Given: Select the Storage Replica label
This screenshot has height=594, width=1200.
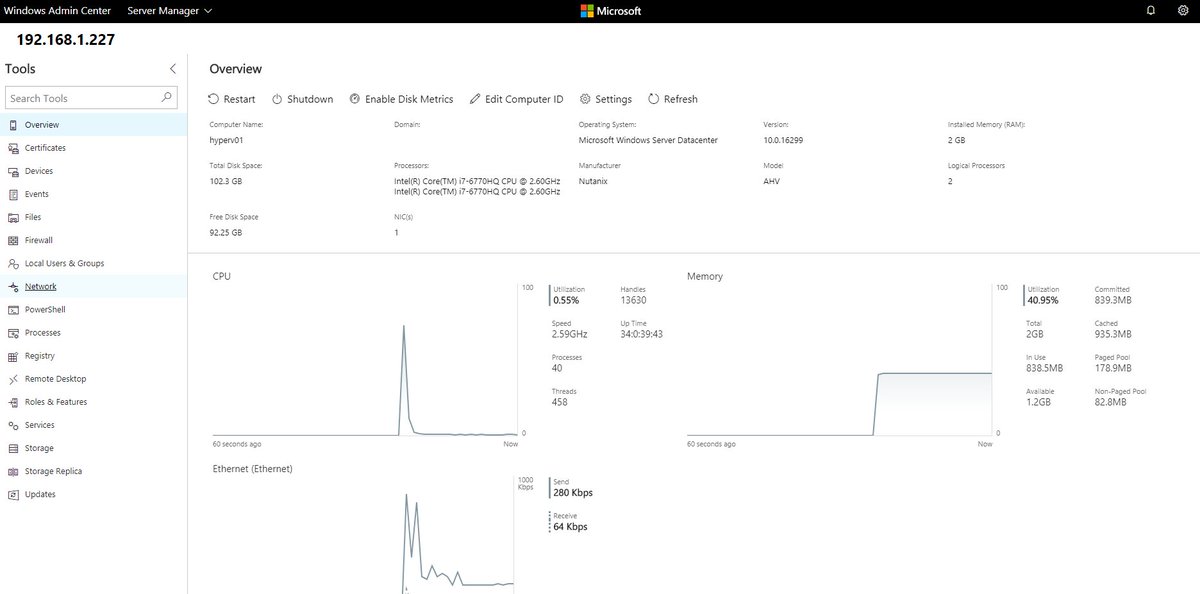Looking at the screenshot, I should pyautogui.click(x=54, y=471).
